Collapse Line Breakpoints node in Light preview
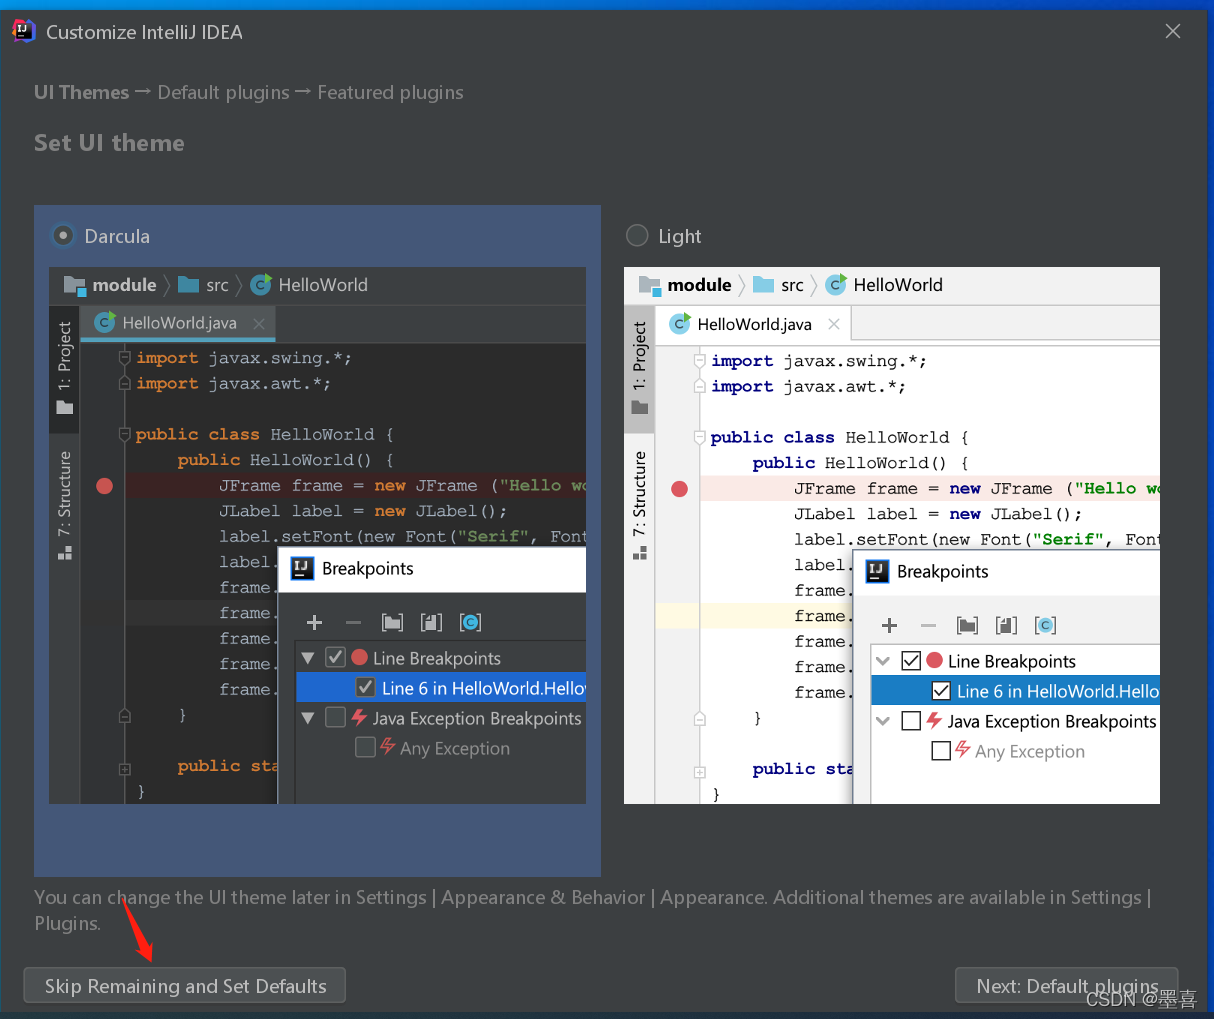Screen dimensions: 1214x1019 coord(883,661)
